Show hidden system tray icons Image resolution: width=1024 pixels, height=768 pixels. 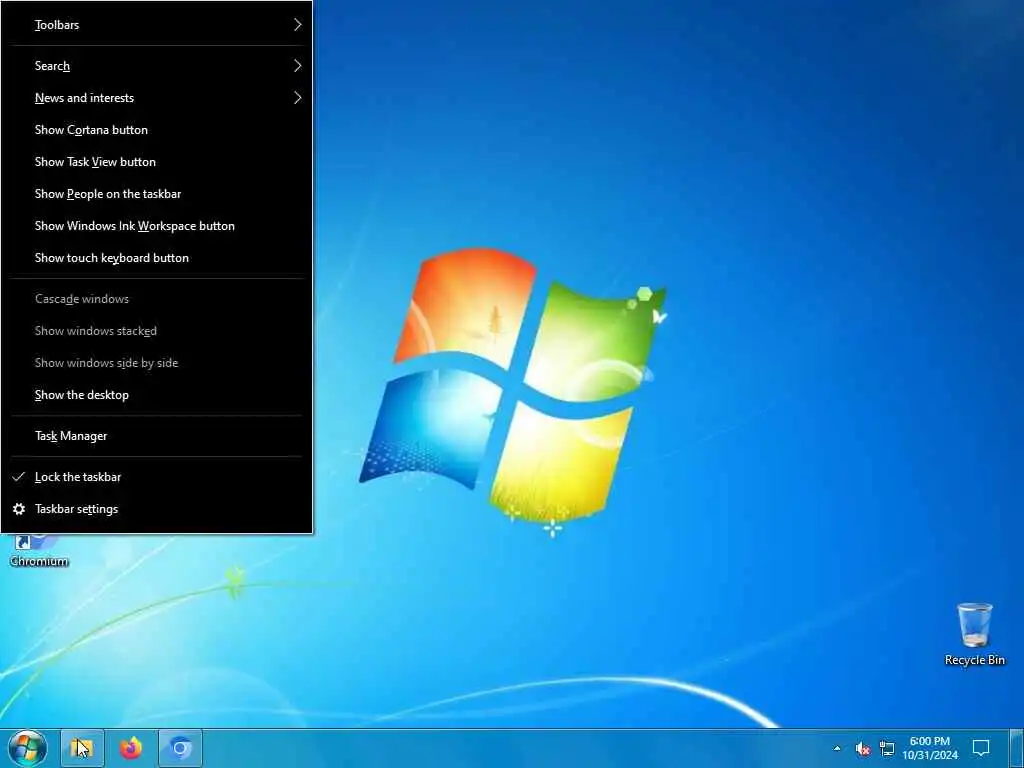click(837, 748)
